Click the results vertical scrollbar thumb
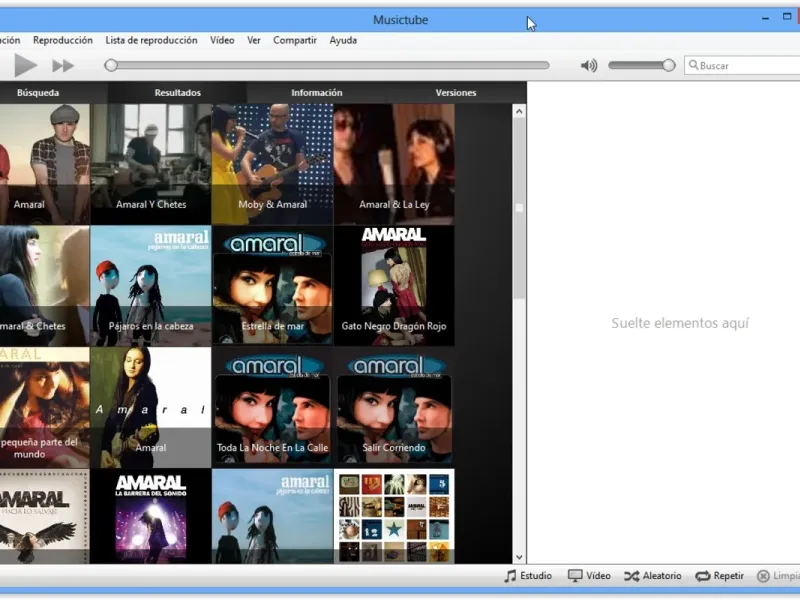800x600 pixels. [x=519, y=208]
